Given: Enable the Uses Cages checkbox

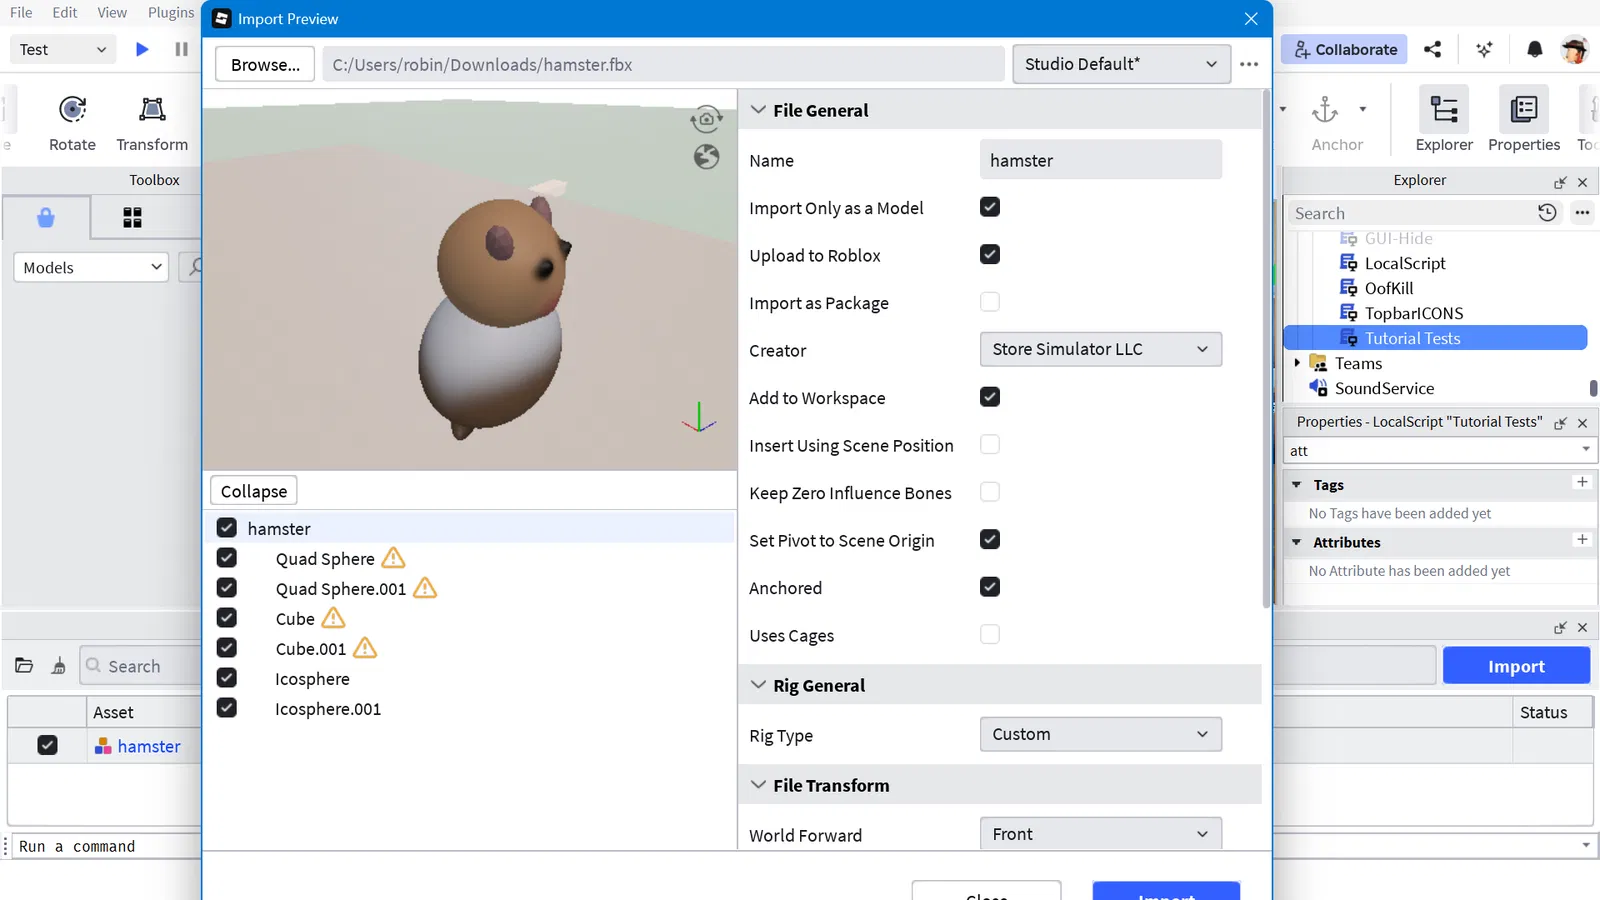Looking at the screenshot, I should pyautogui.click(x=990, y=634).
